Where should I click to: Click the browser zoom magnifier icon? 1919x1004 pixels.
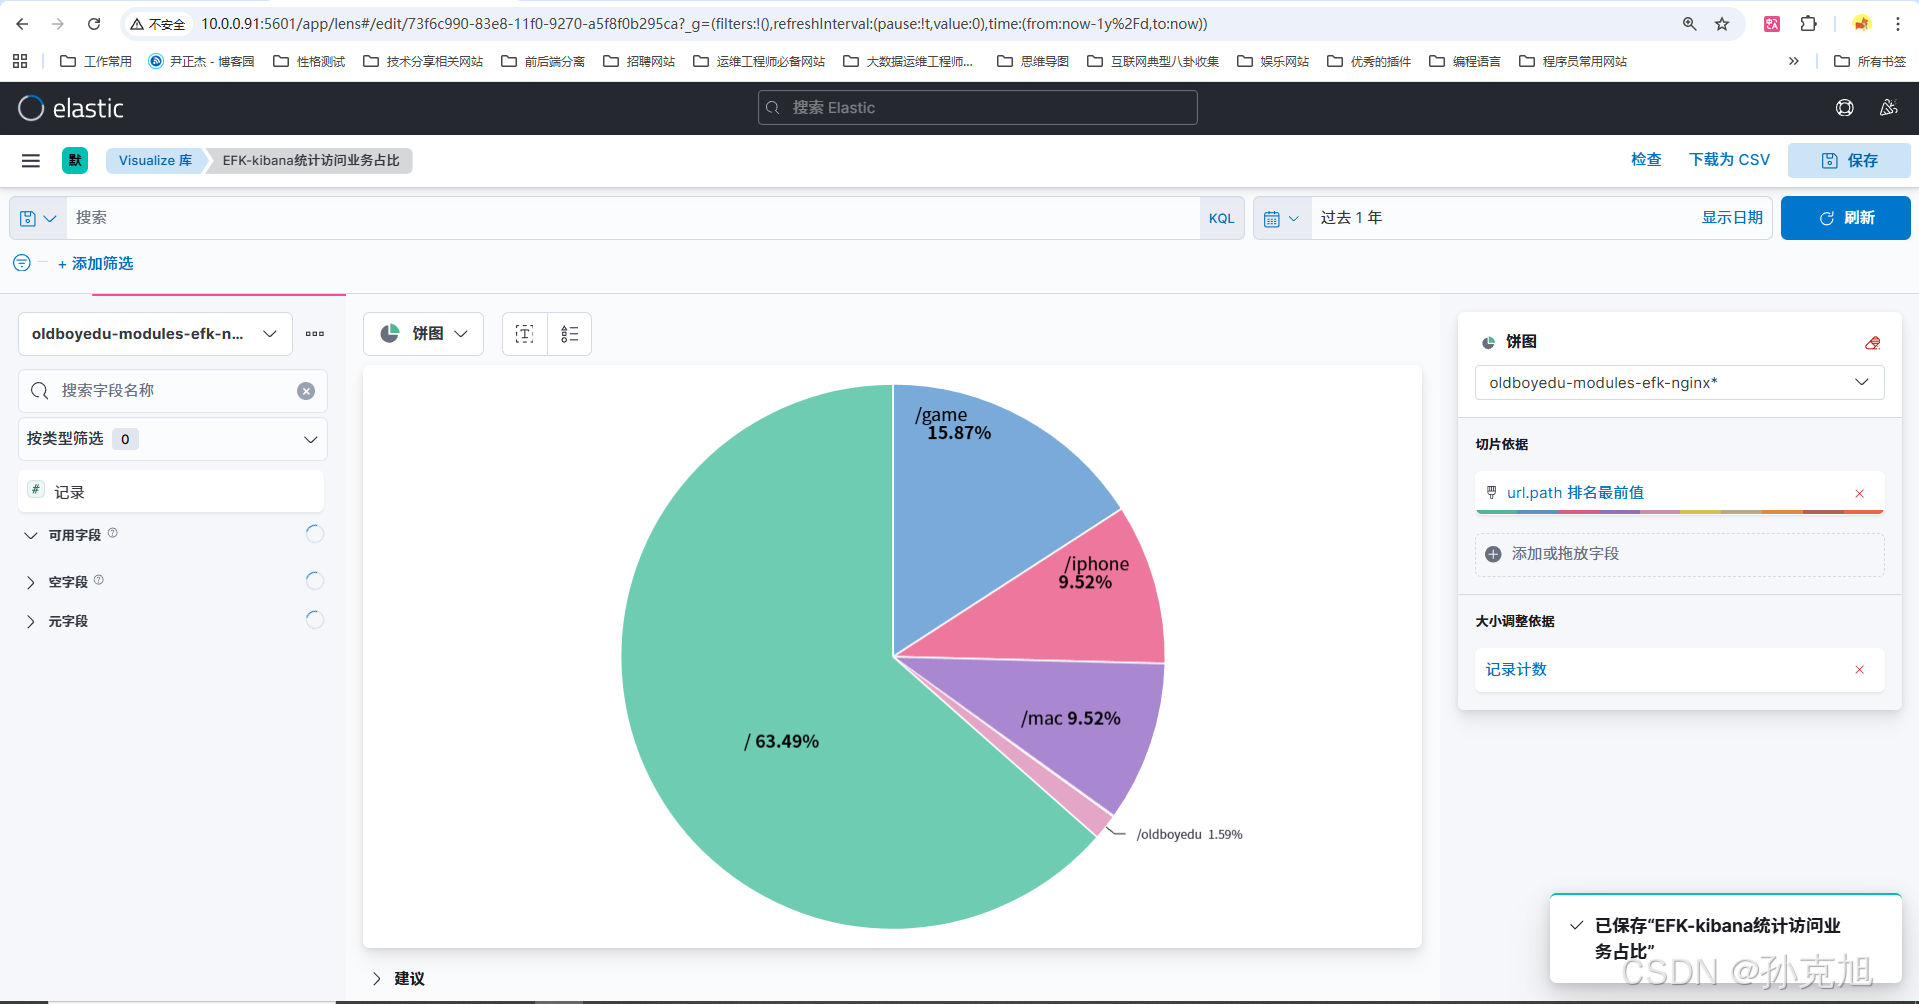click(x=1689, y=24)
